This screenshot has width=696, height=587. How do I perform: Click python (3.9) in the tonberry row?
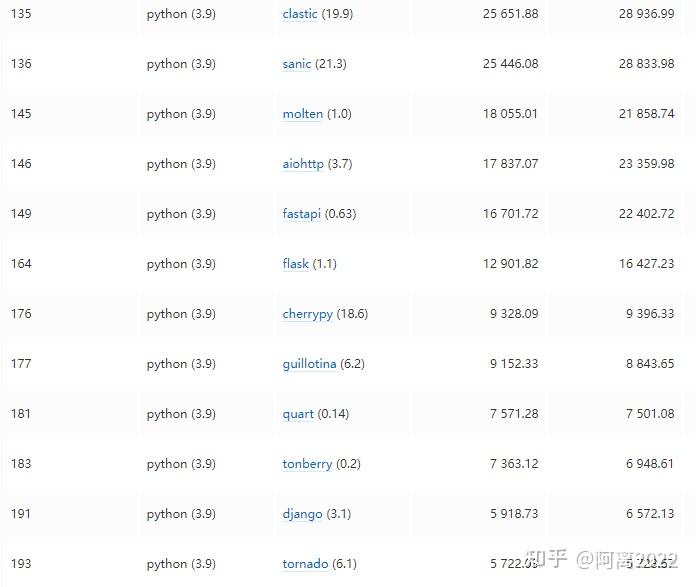click(x=181, y=464)
